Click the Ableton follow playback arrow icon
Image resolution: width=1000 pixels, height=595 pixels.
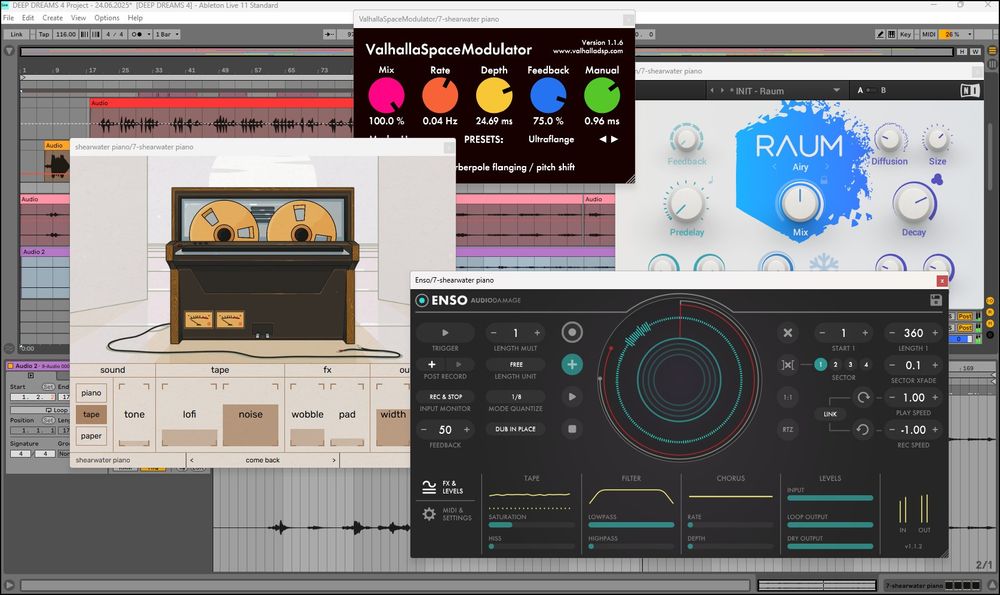[x=329, y=34]
